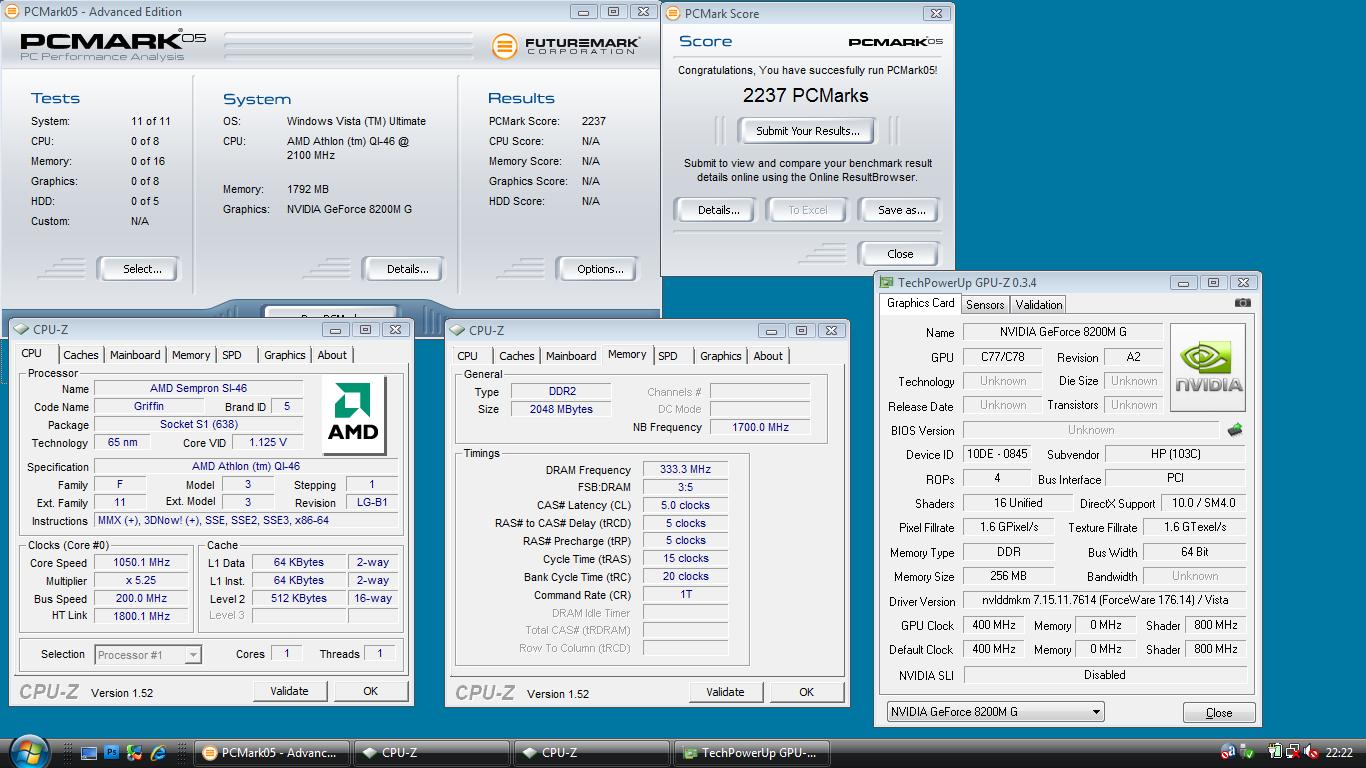Image resolution: width=1366 pixels, height=768 pixels.
Task: Click Details button in PCMark Score window
Action: tap(718, 210)
